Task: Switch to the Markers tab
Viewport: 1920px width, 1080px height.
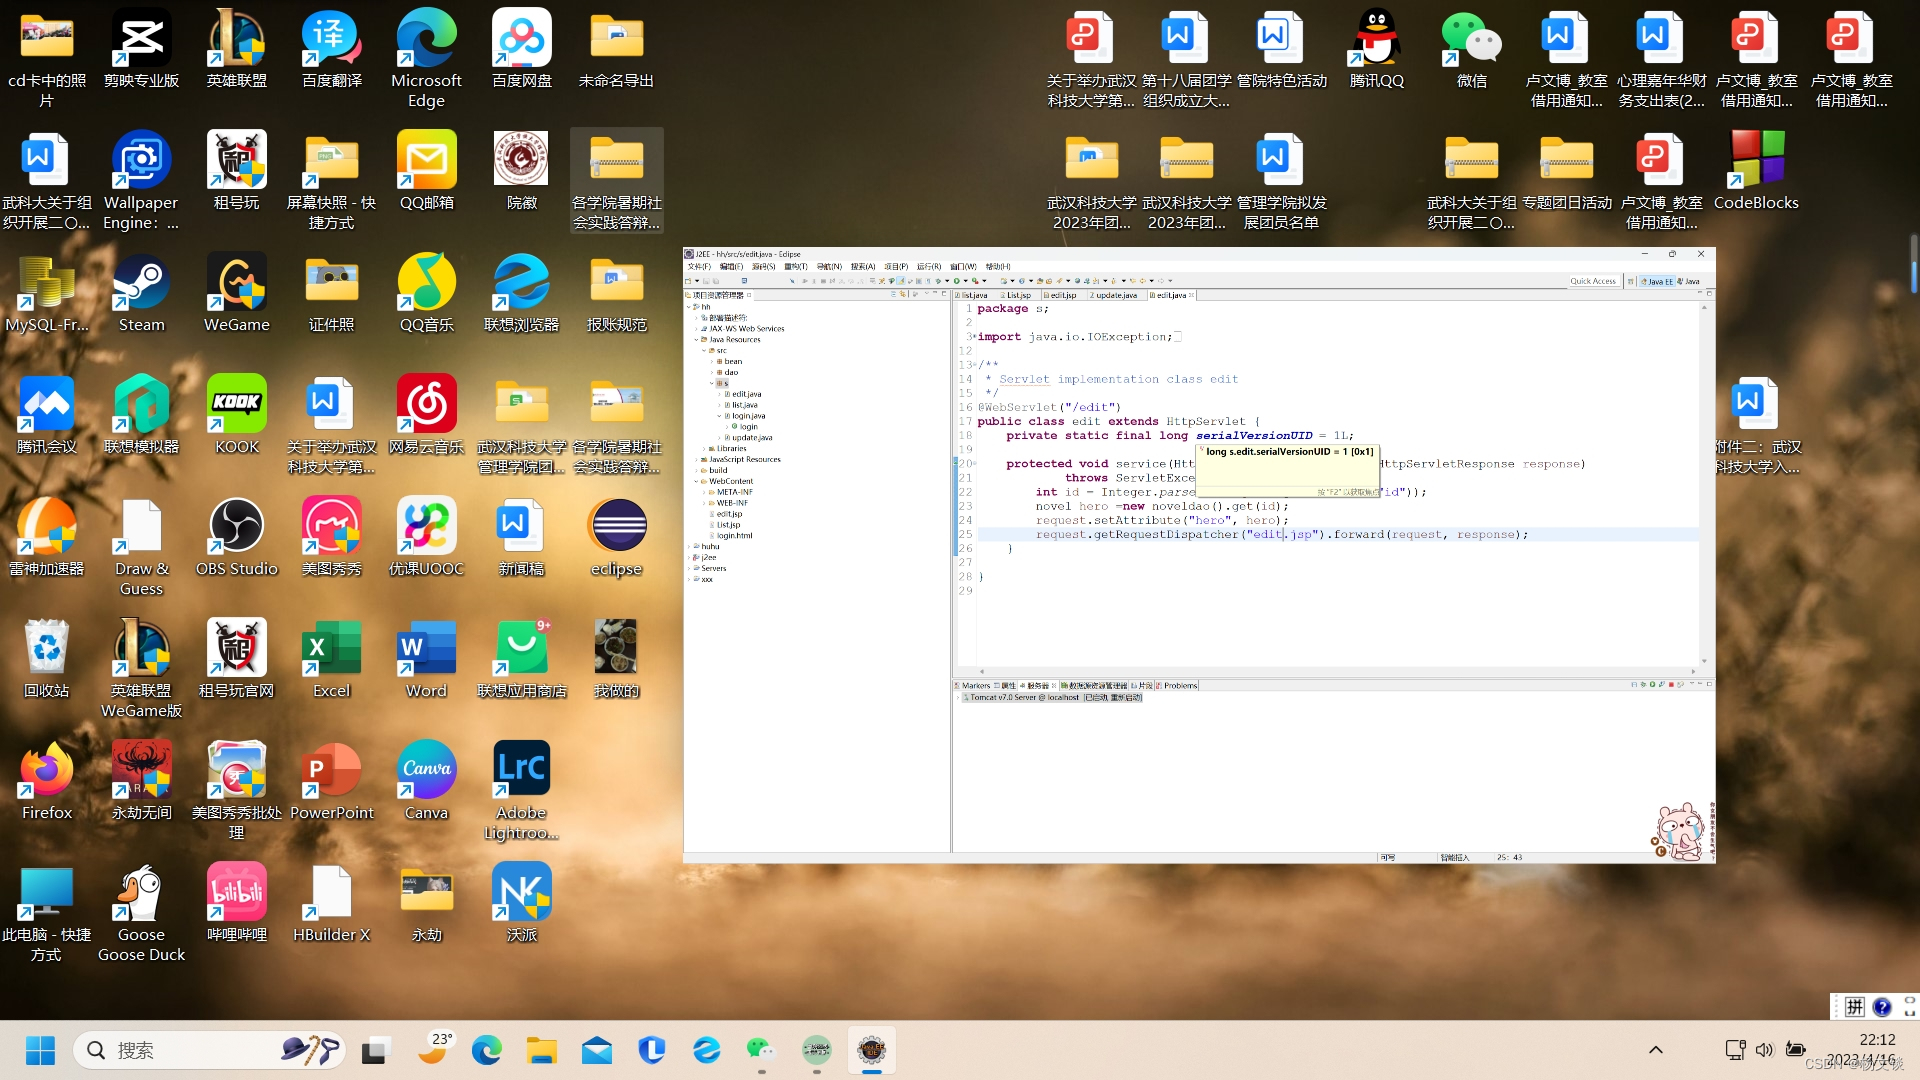Action: click(x=972, y=686)
